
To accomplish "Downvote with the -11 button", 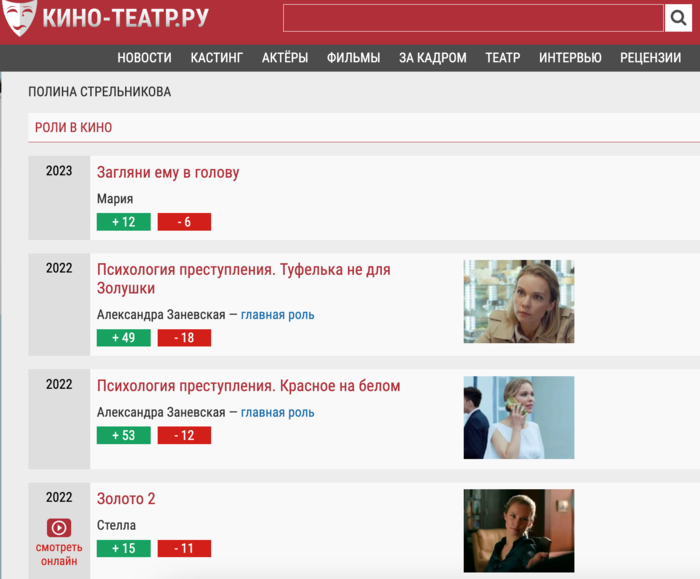I will point(184,548).
